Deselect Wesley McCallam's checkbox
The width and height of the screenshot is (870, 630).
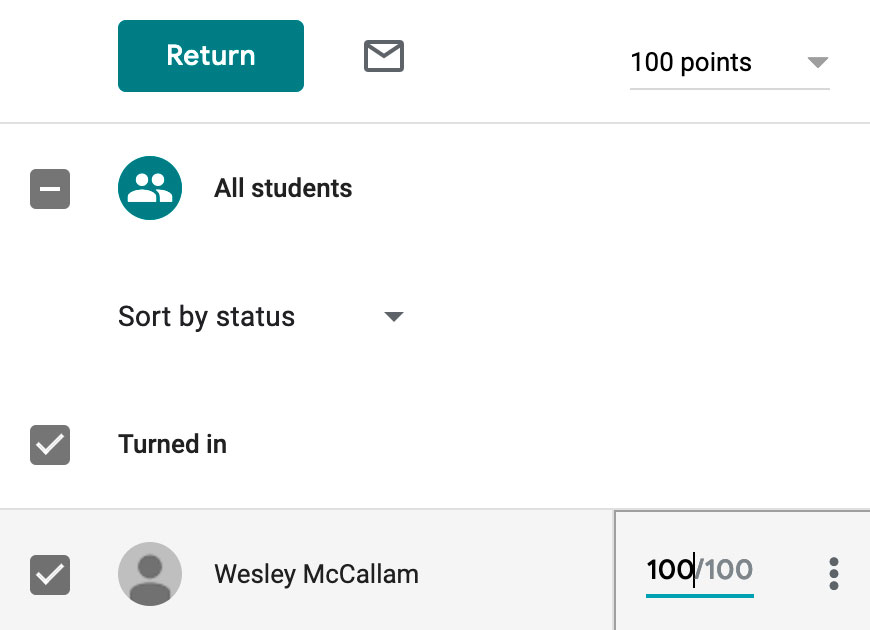pyautogui.click(x=50, y=574)
